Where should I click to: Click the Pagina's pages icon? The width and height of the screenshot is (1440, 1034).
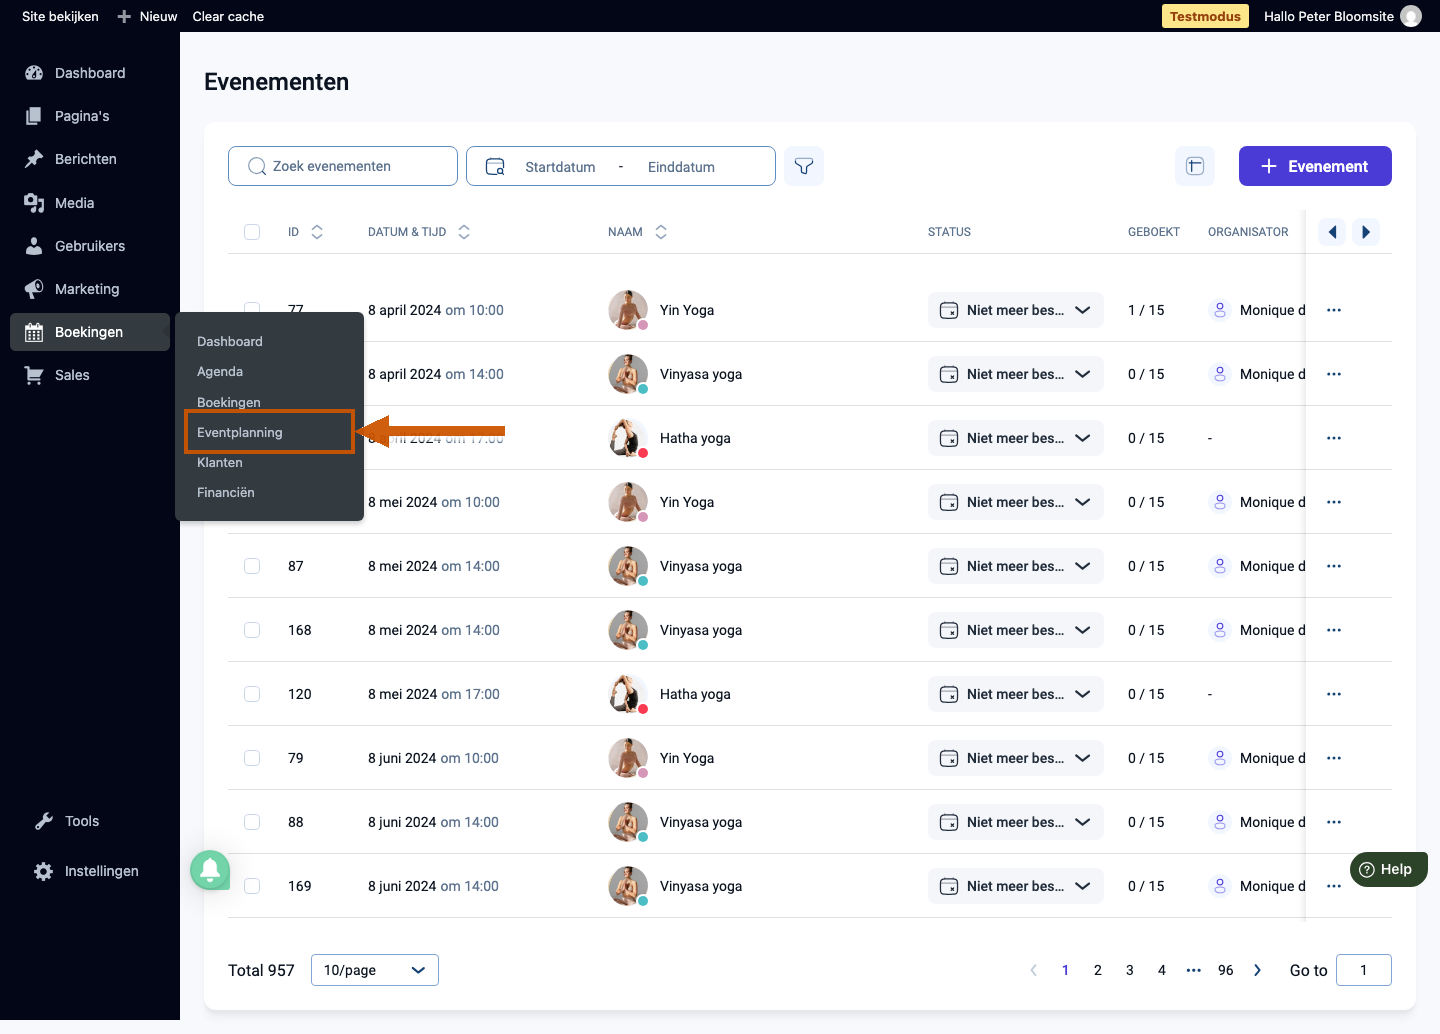(34, 116)
